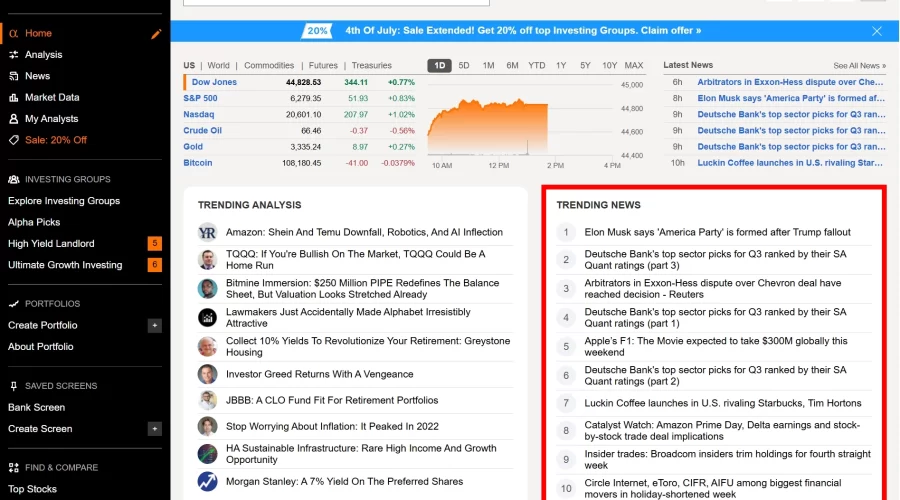Screen dimensions: 900x500
Task: Click See All News link
Action: point(859,66)
